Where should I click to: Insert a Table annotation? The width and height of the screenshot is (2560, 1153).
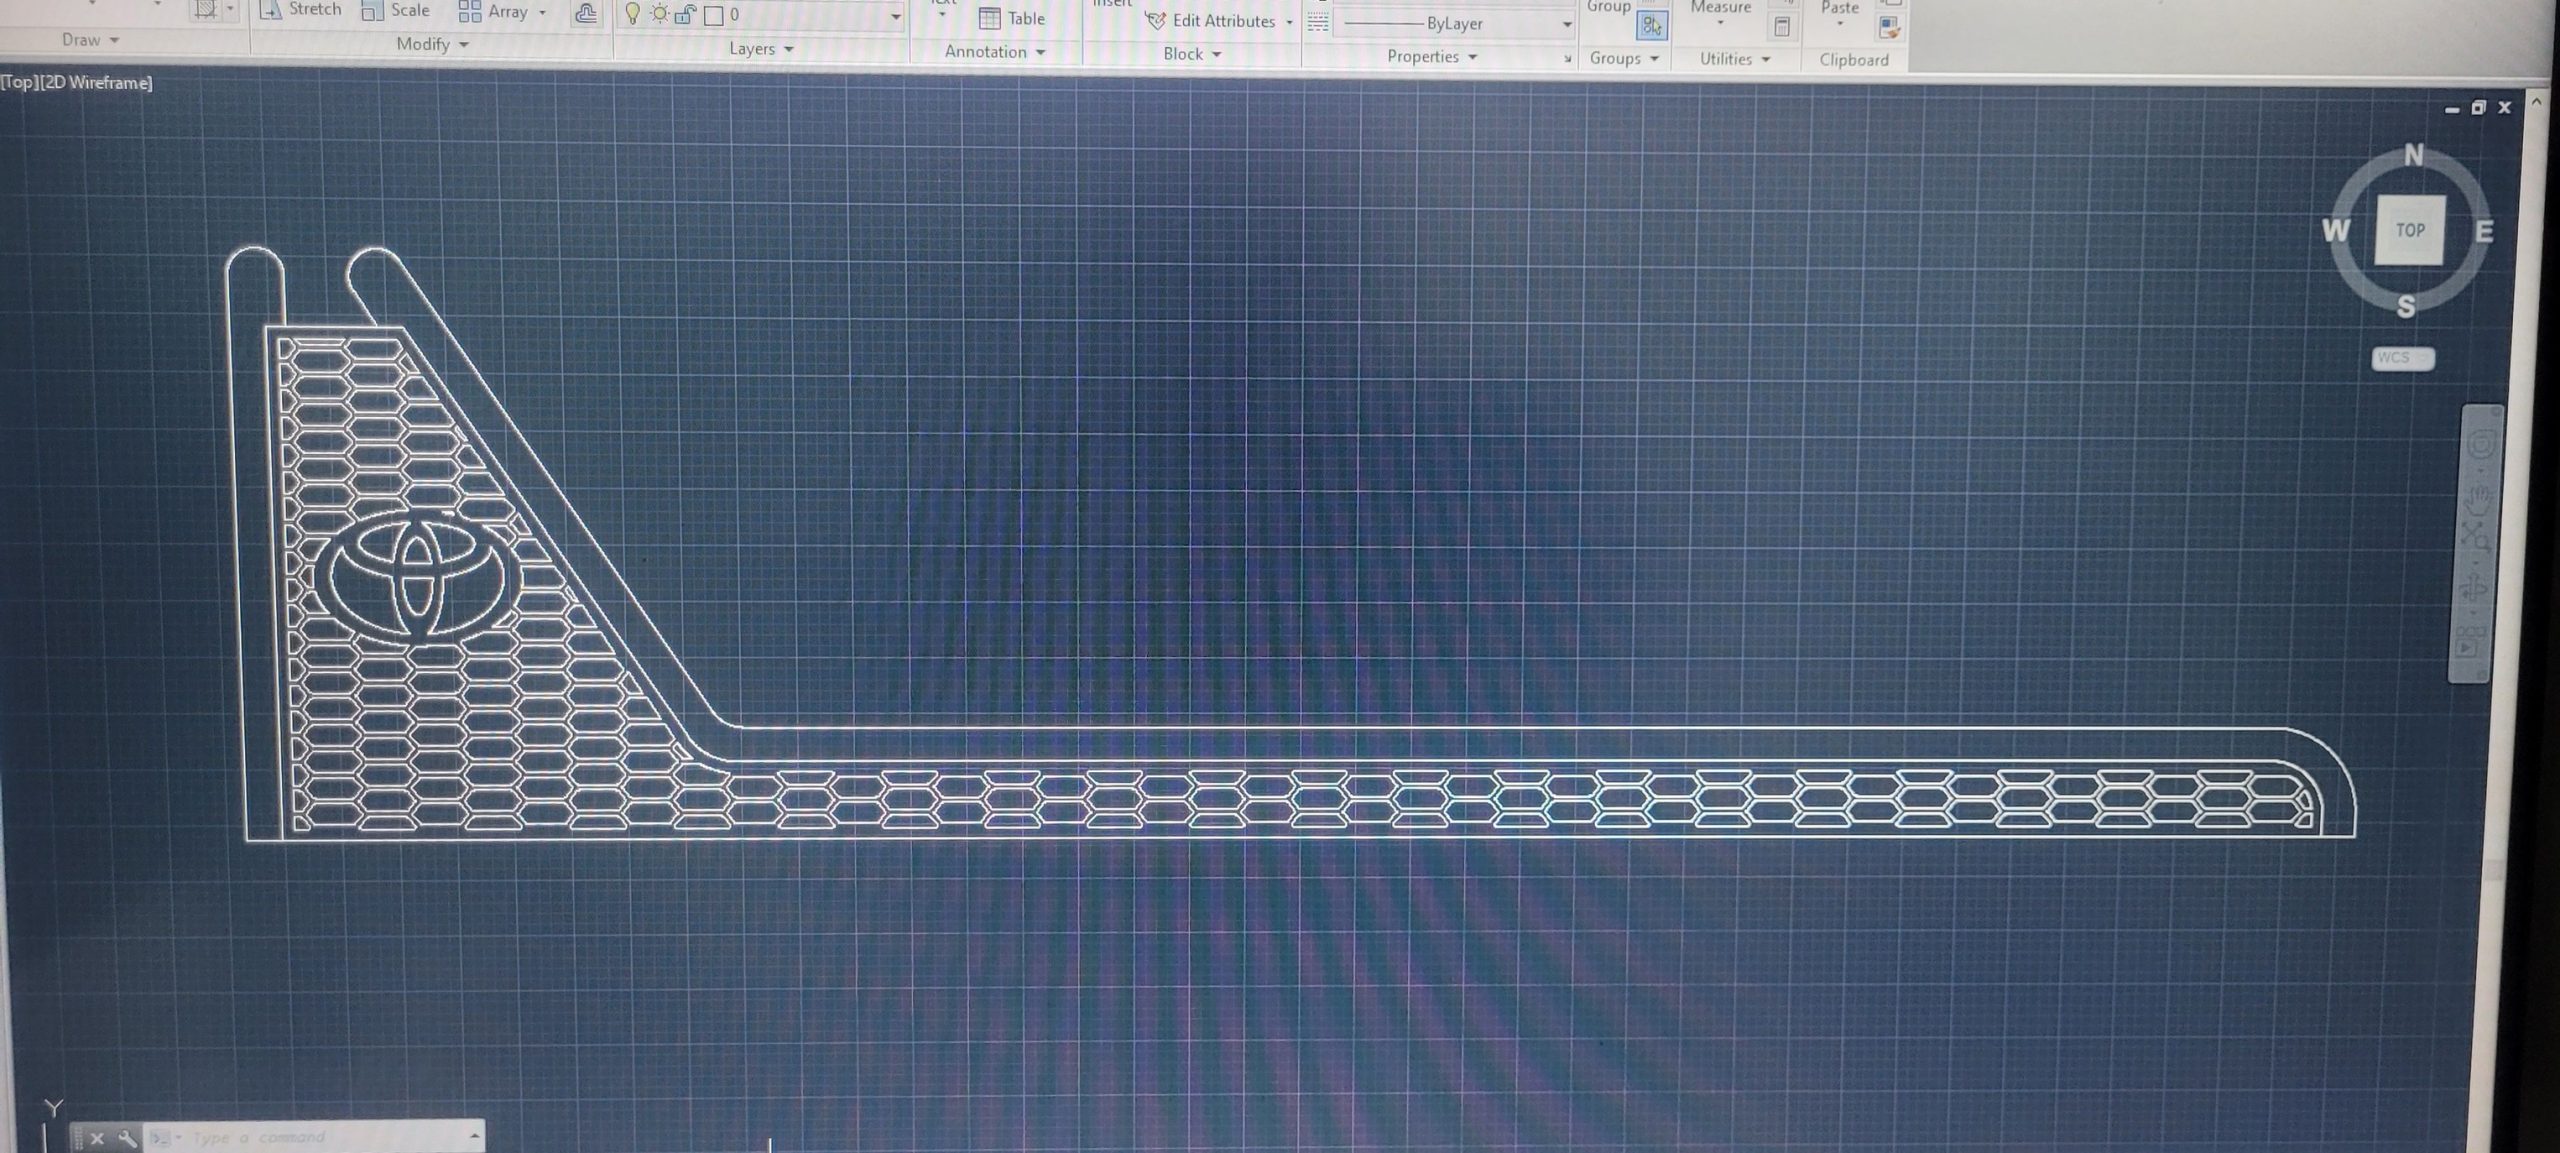click(1012, 18)
